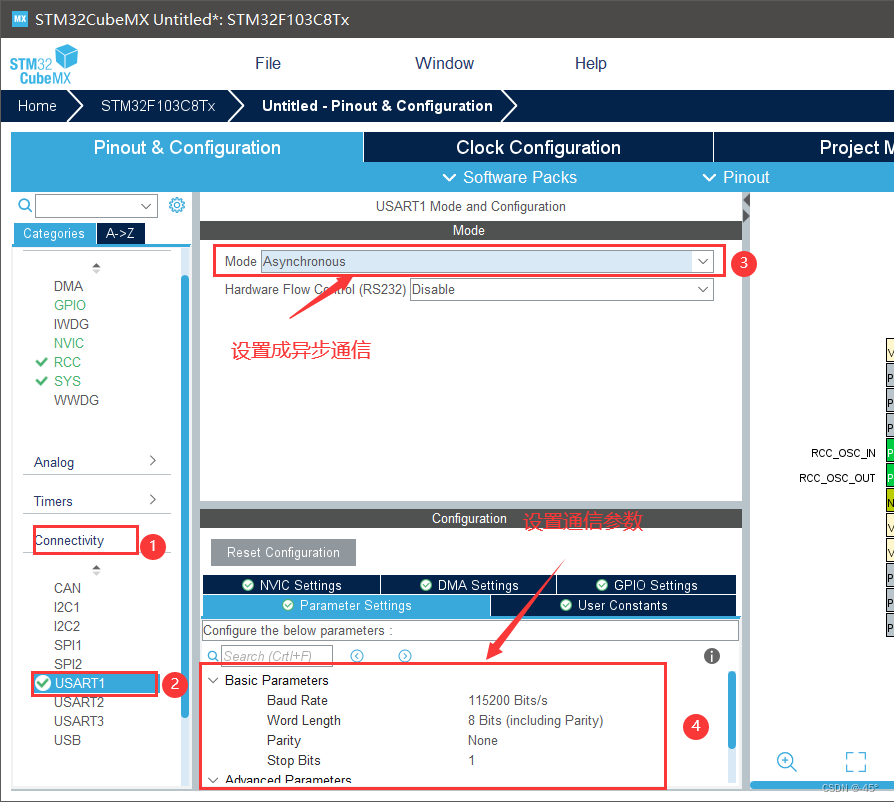The image size is (894, 802).
Task: Open the NVIC Settings tab
Action: (x=291, y=585)
